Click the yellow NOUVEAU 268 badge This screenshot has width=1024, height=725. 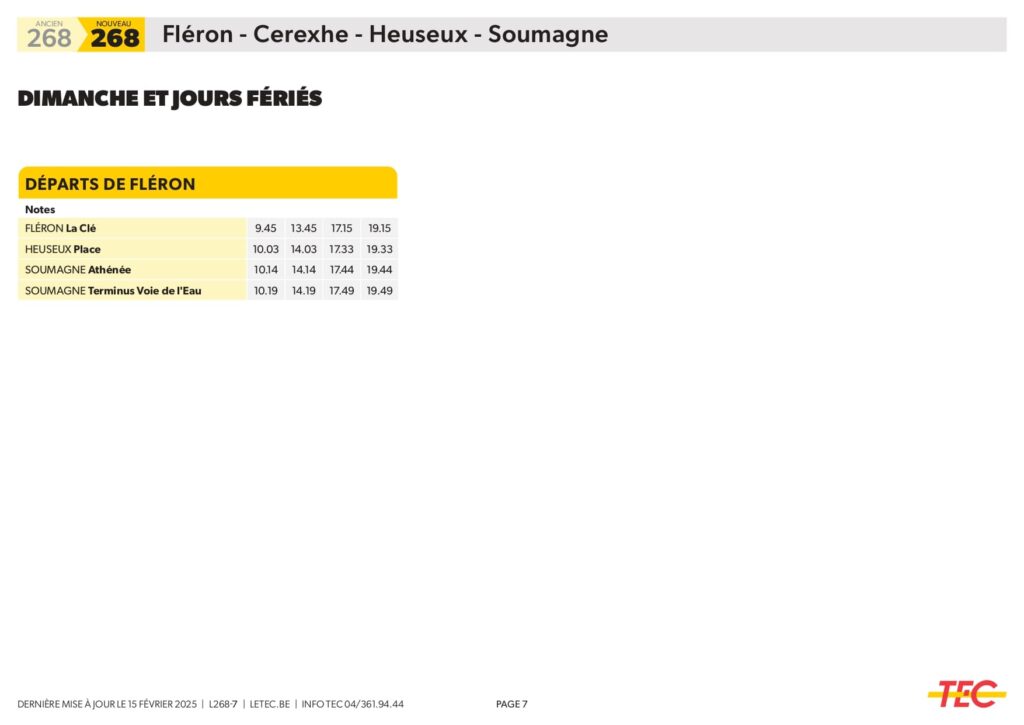coord(115,36)
